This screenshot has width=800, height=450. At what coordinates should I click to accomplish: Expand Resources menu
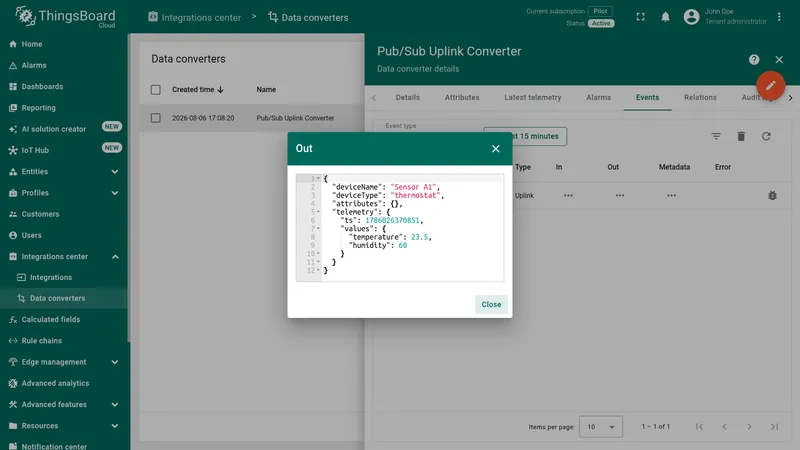(x=115, y=426)
